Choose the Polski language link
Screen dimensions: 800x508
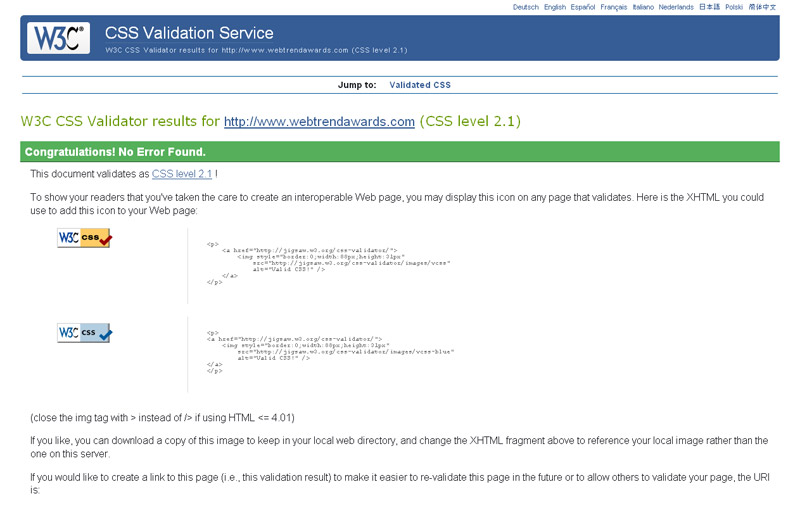pos(734,7)
